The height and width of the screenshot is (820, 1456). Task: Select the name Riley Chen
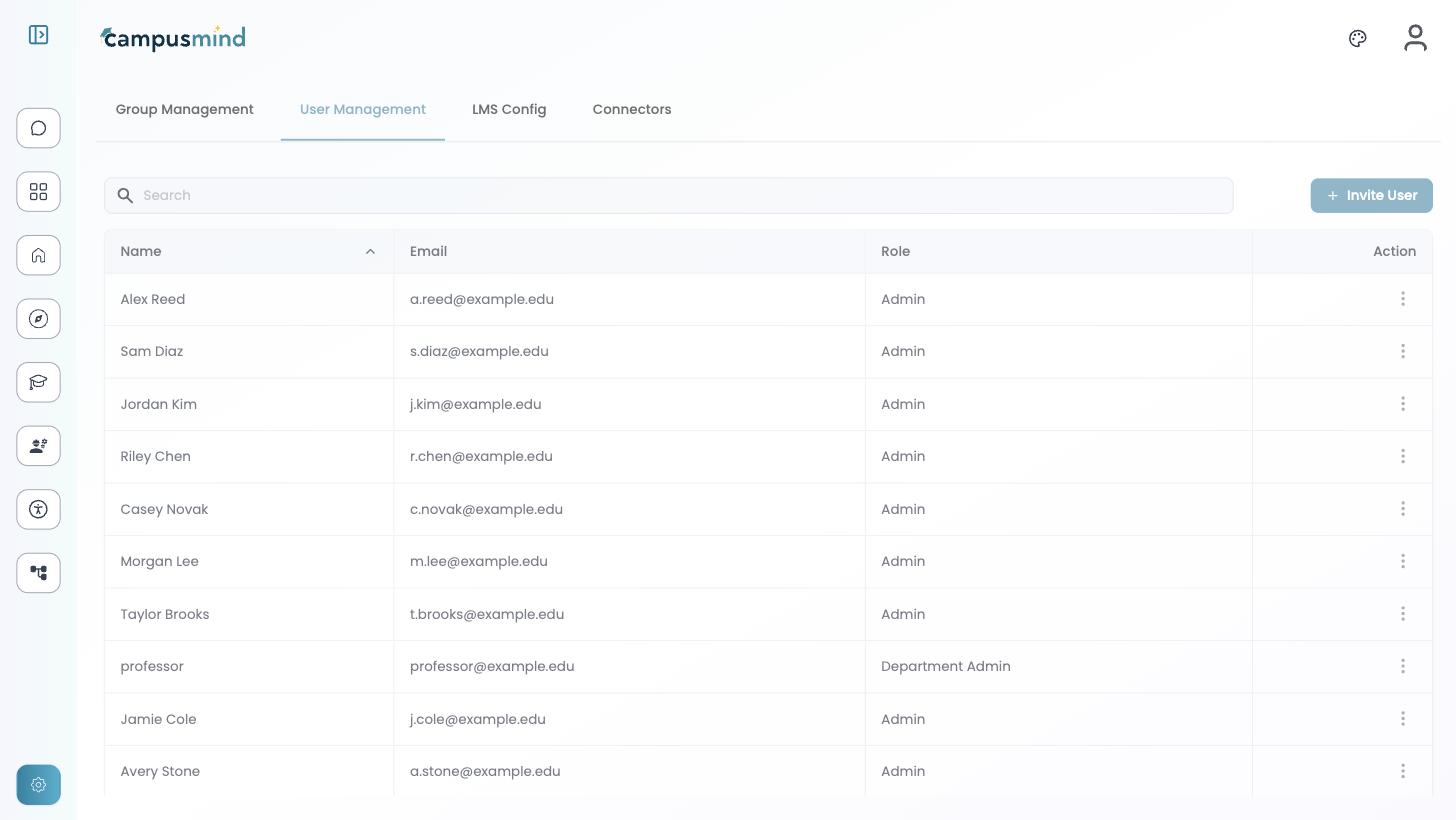pos(155,456)
